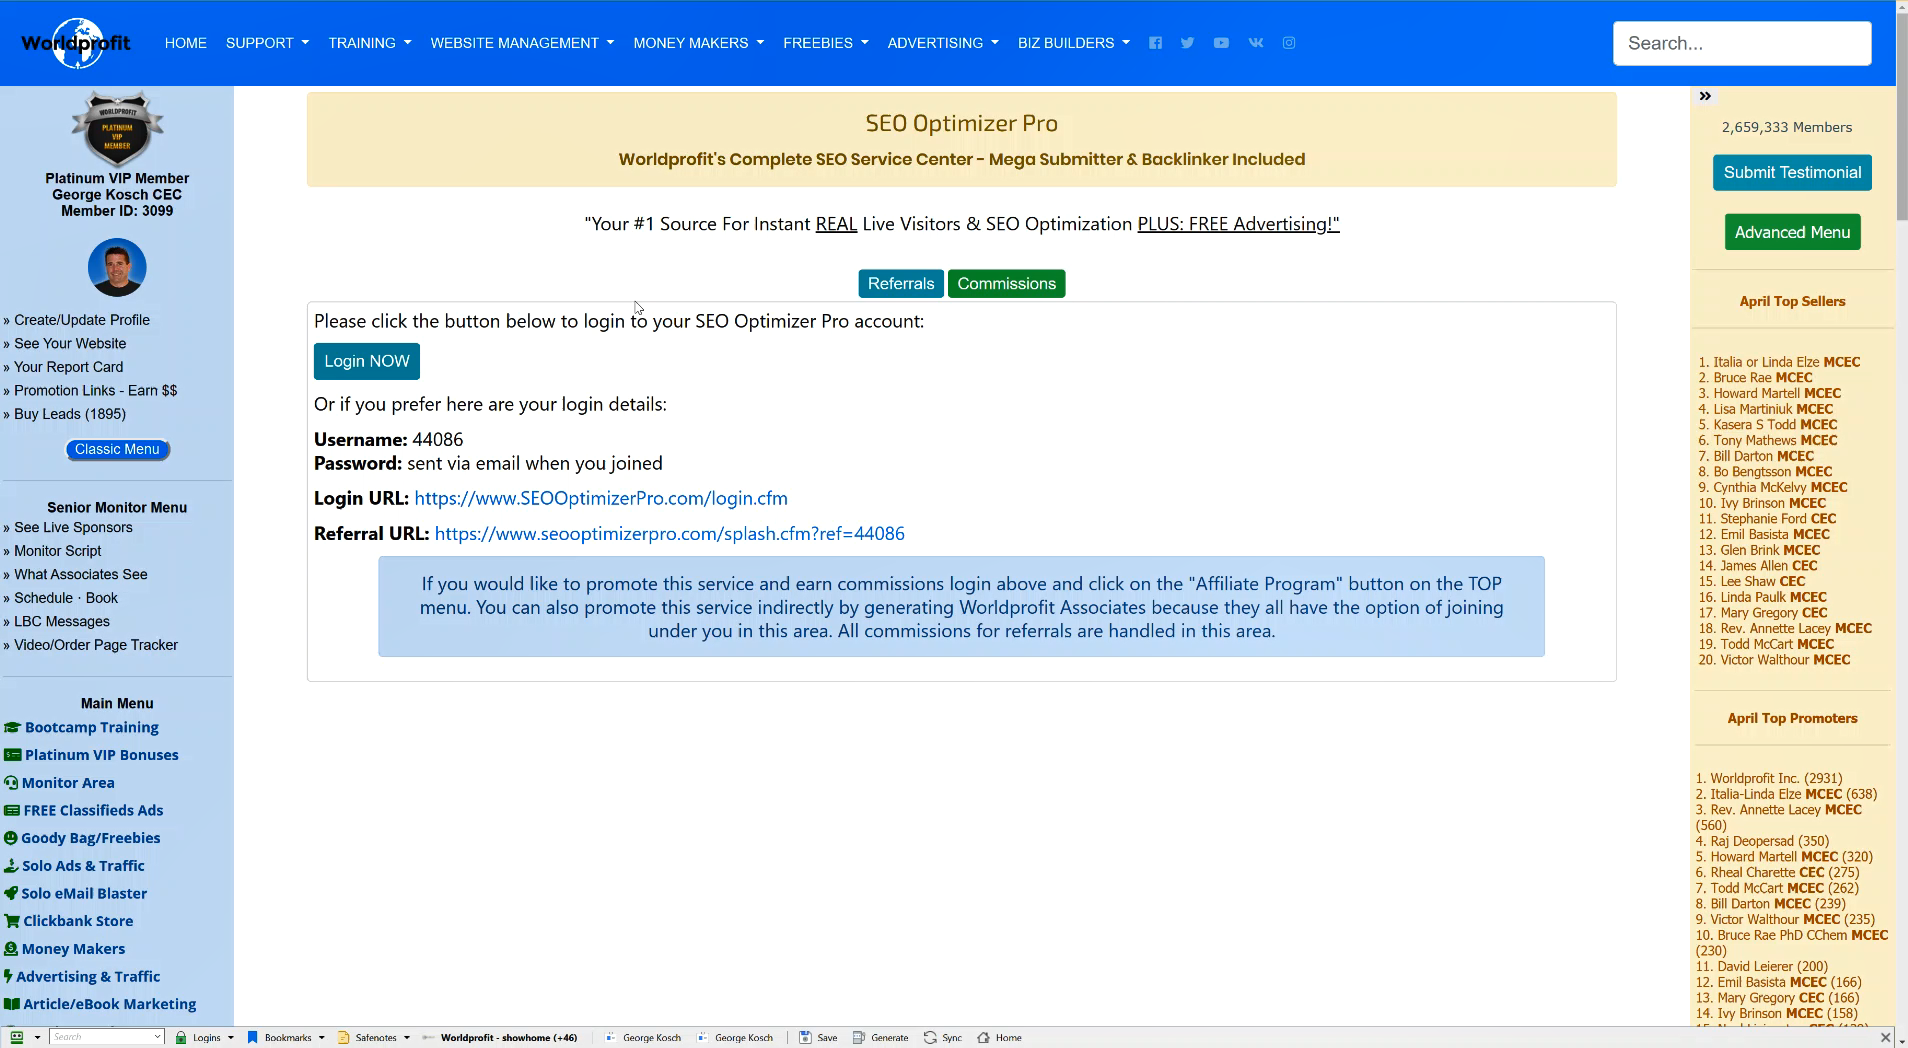Open first George Kosch identity in toolbar

click(643, 1037)
